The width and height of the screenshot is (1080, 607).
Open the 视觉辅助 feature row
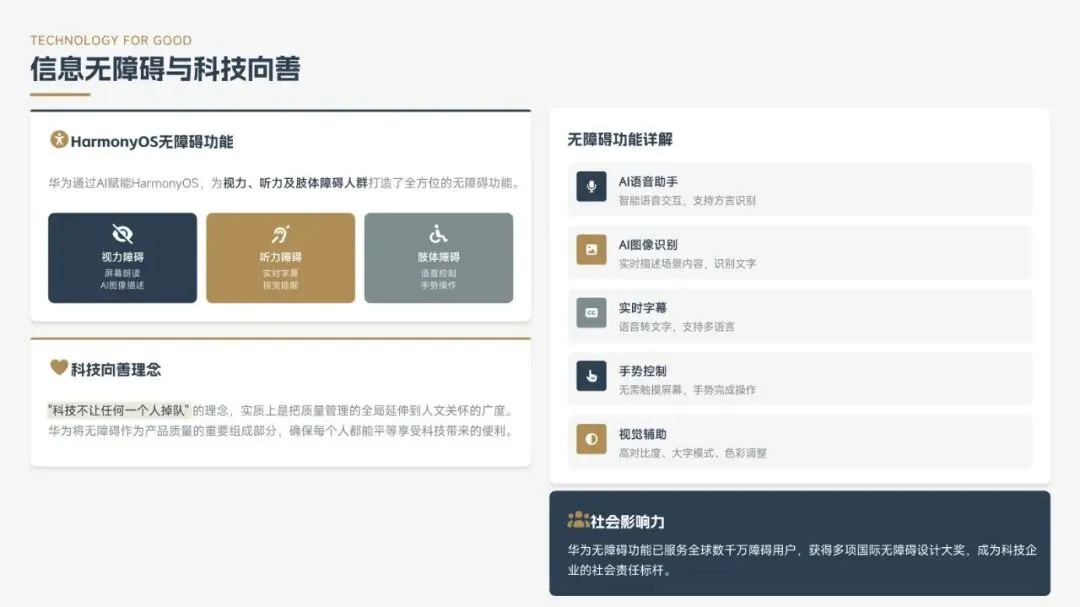pos(800,442)
